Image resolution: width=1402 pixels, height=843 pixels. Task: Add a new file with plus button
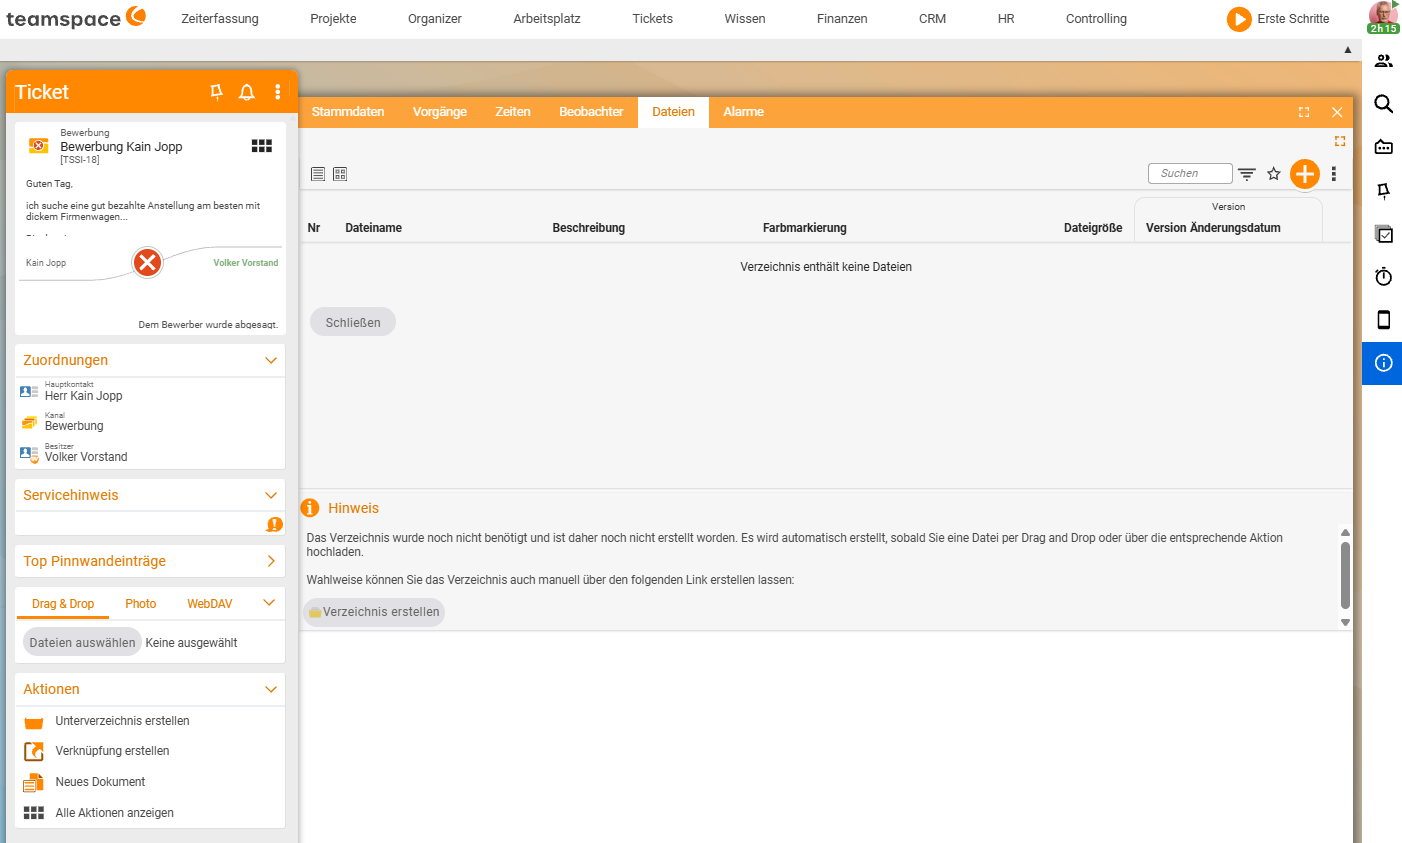1305,174
